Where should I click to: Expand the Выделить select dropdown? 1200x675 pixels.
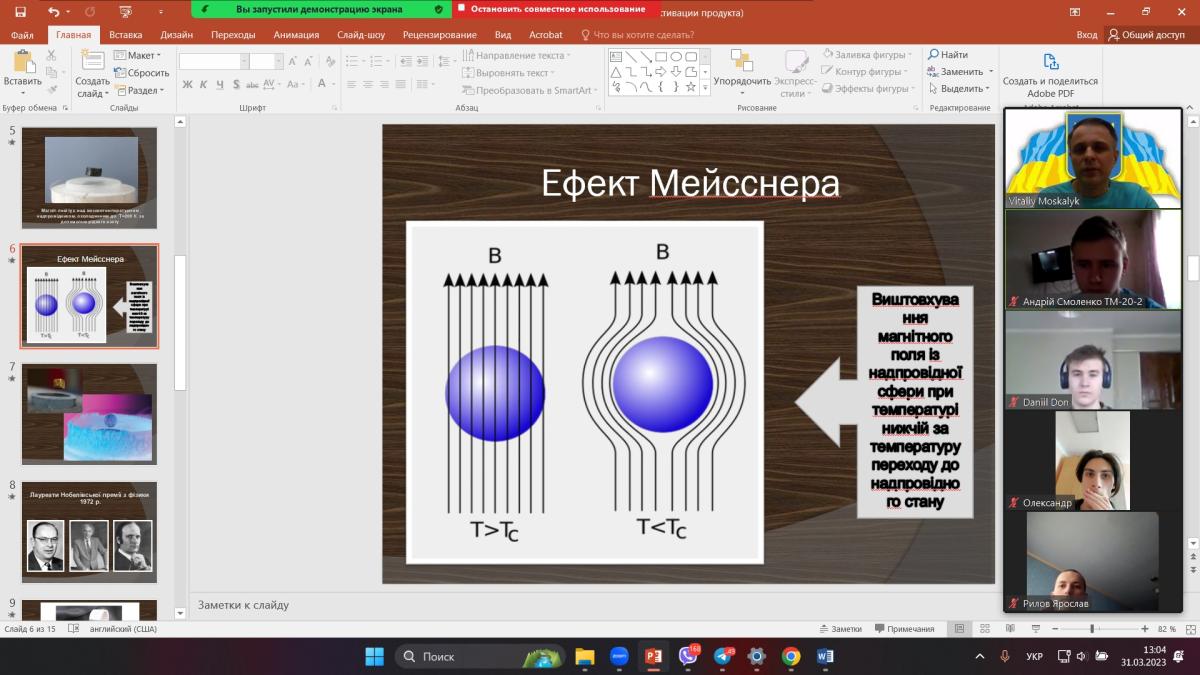click(x=966, y=88)
